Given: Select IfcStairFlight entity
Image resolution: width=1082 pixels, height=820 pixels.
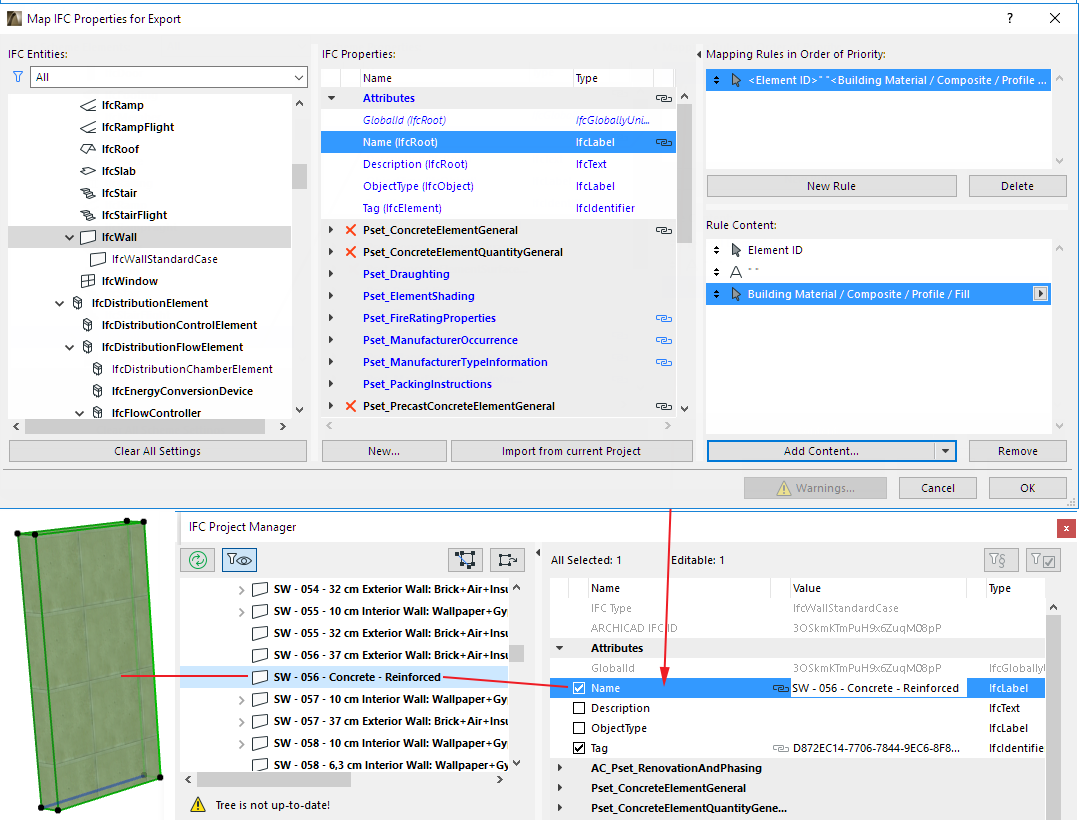Looking at the screenshot, I should click(134, 215).
